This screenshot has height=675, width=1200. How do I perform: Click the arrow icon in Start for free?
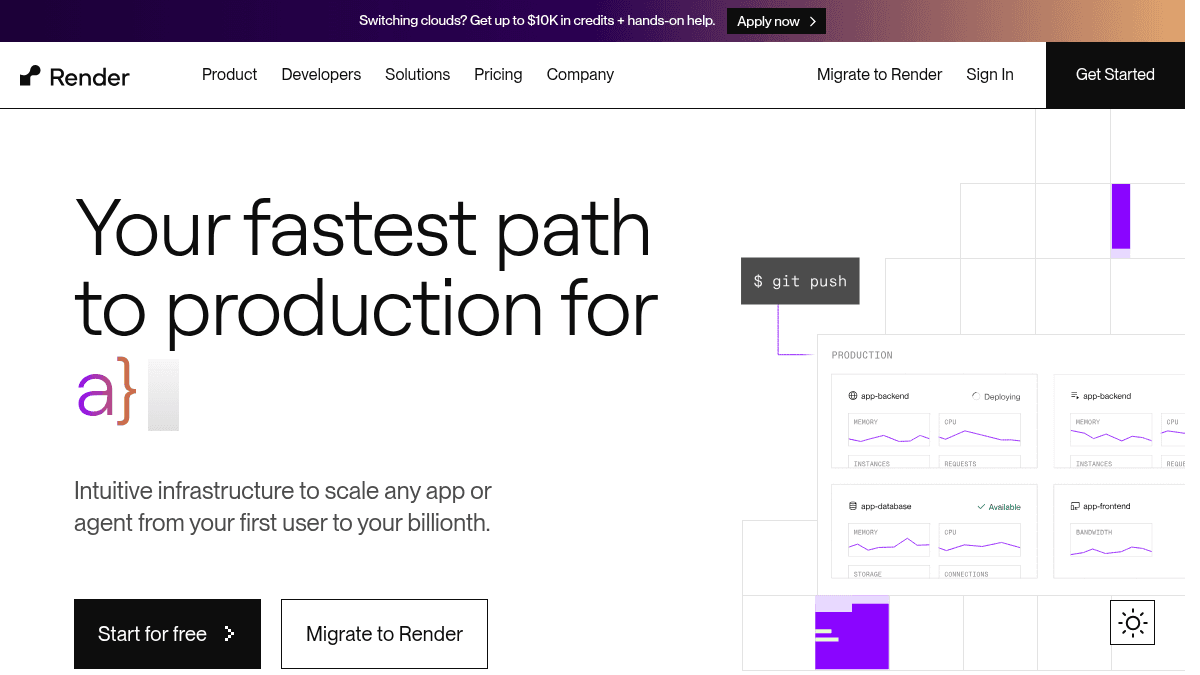(x=229, y=634)
